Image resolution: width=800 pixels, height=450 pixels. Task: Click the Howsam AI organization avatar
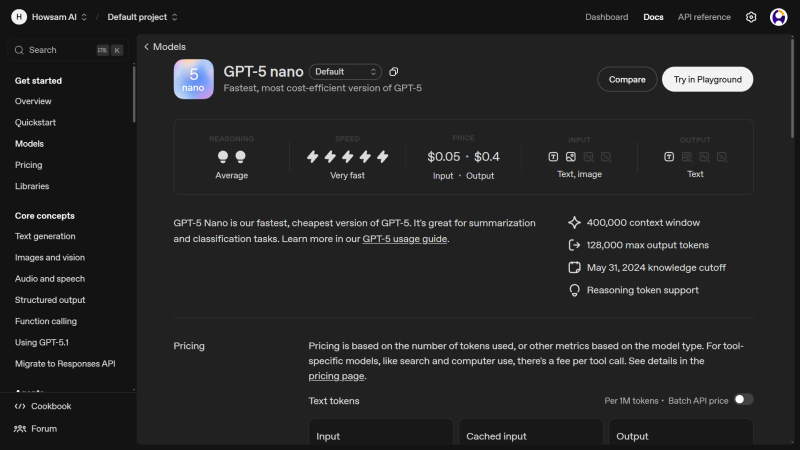pyautogui.click(x=19, y=17)
